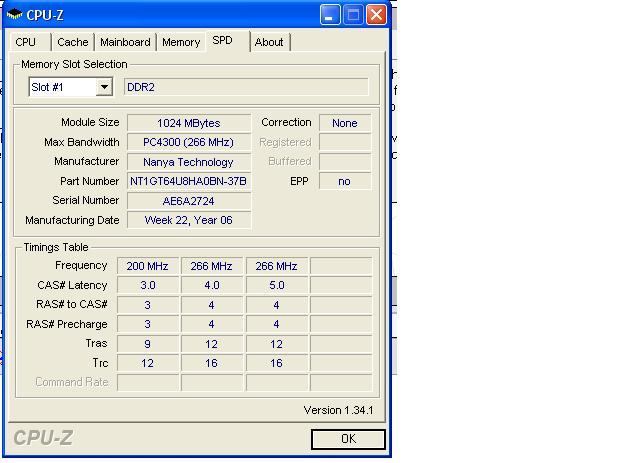Click the Trc value 12 cell
Viewport: 640px width, 463px height.
click(x=148, y=363)
